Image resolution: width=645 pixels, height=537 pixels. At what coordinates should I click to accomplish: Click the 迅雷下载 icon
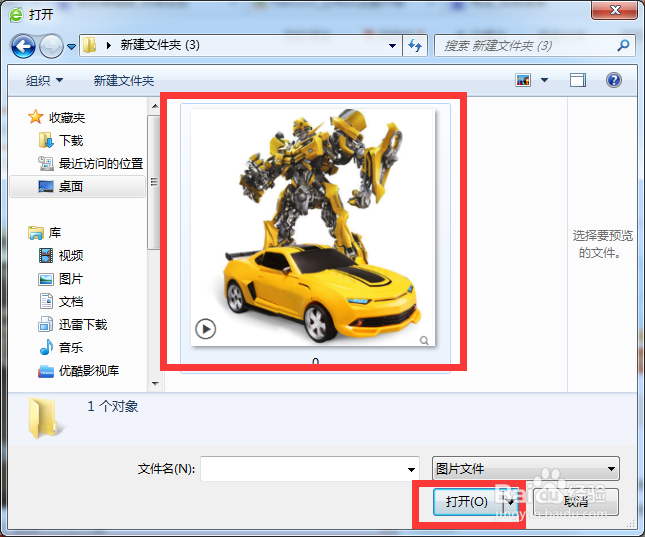pos(46,324)
